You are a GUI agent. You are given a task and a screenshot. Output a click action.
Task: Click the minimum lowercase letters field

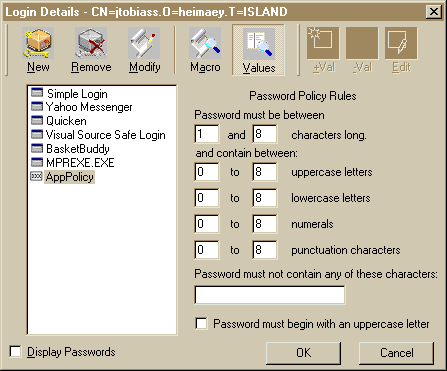(207, 198)
